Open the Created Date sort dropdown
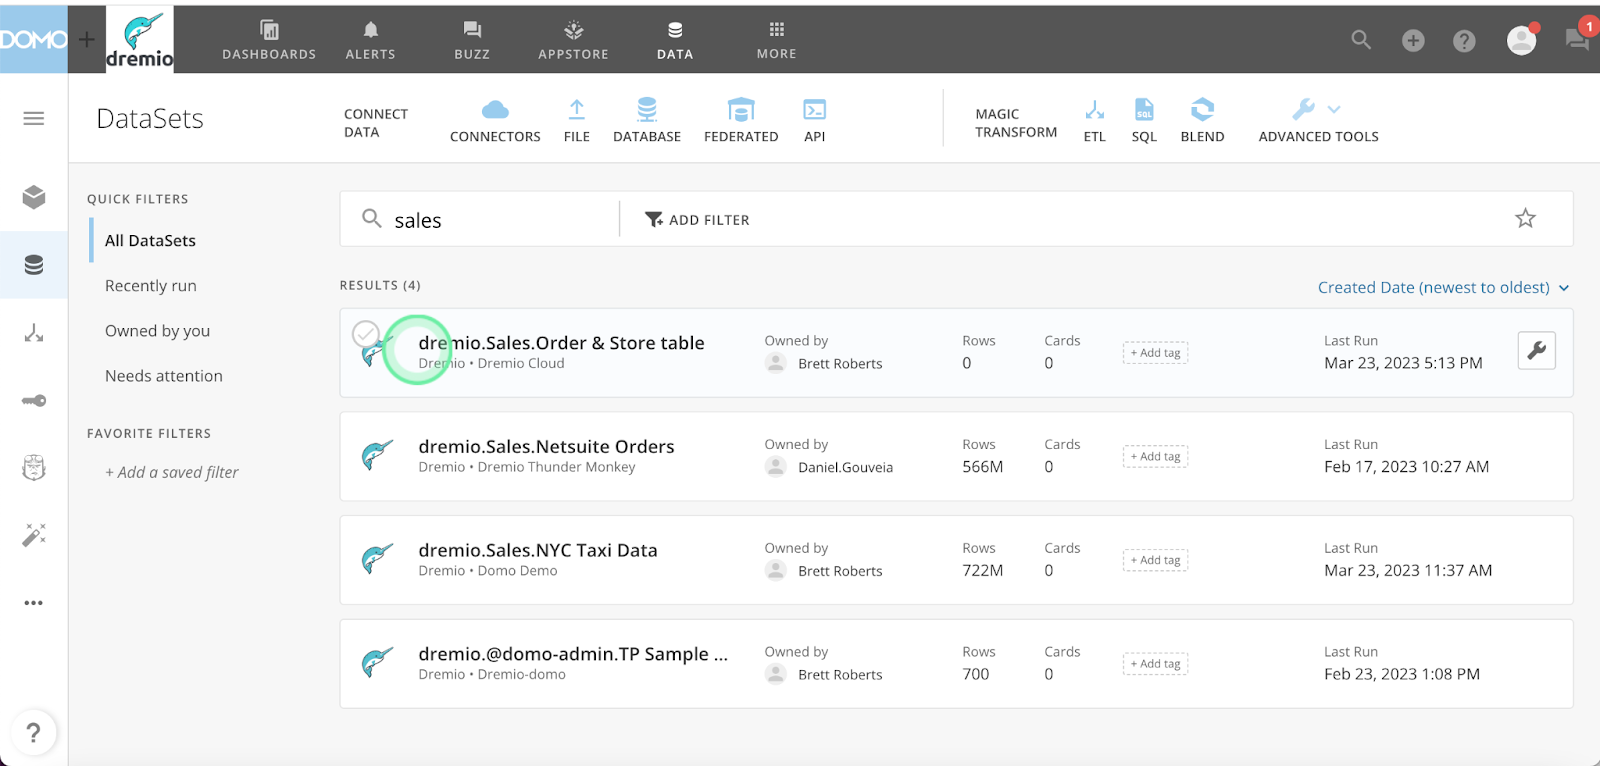Image resolution: width=1600 pixels, height=766 pixels. 1444,288
